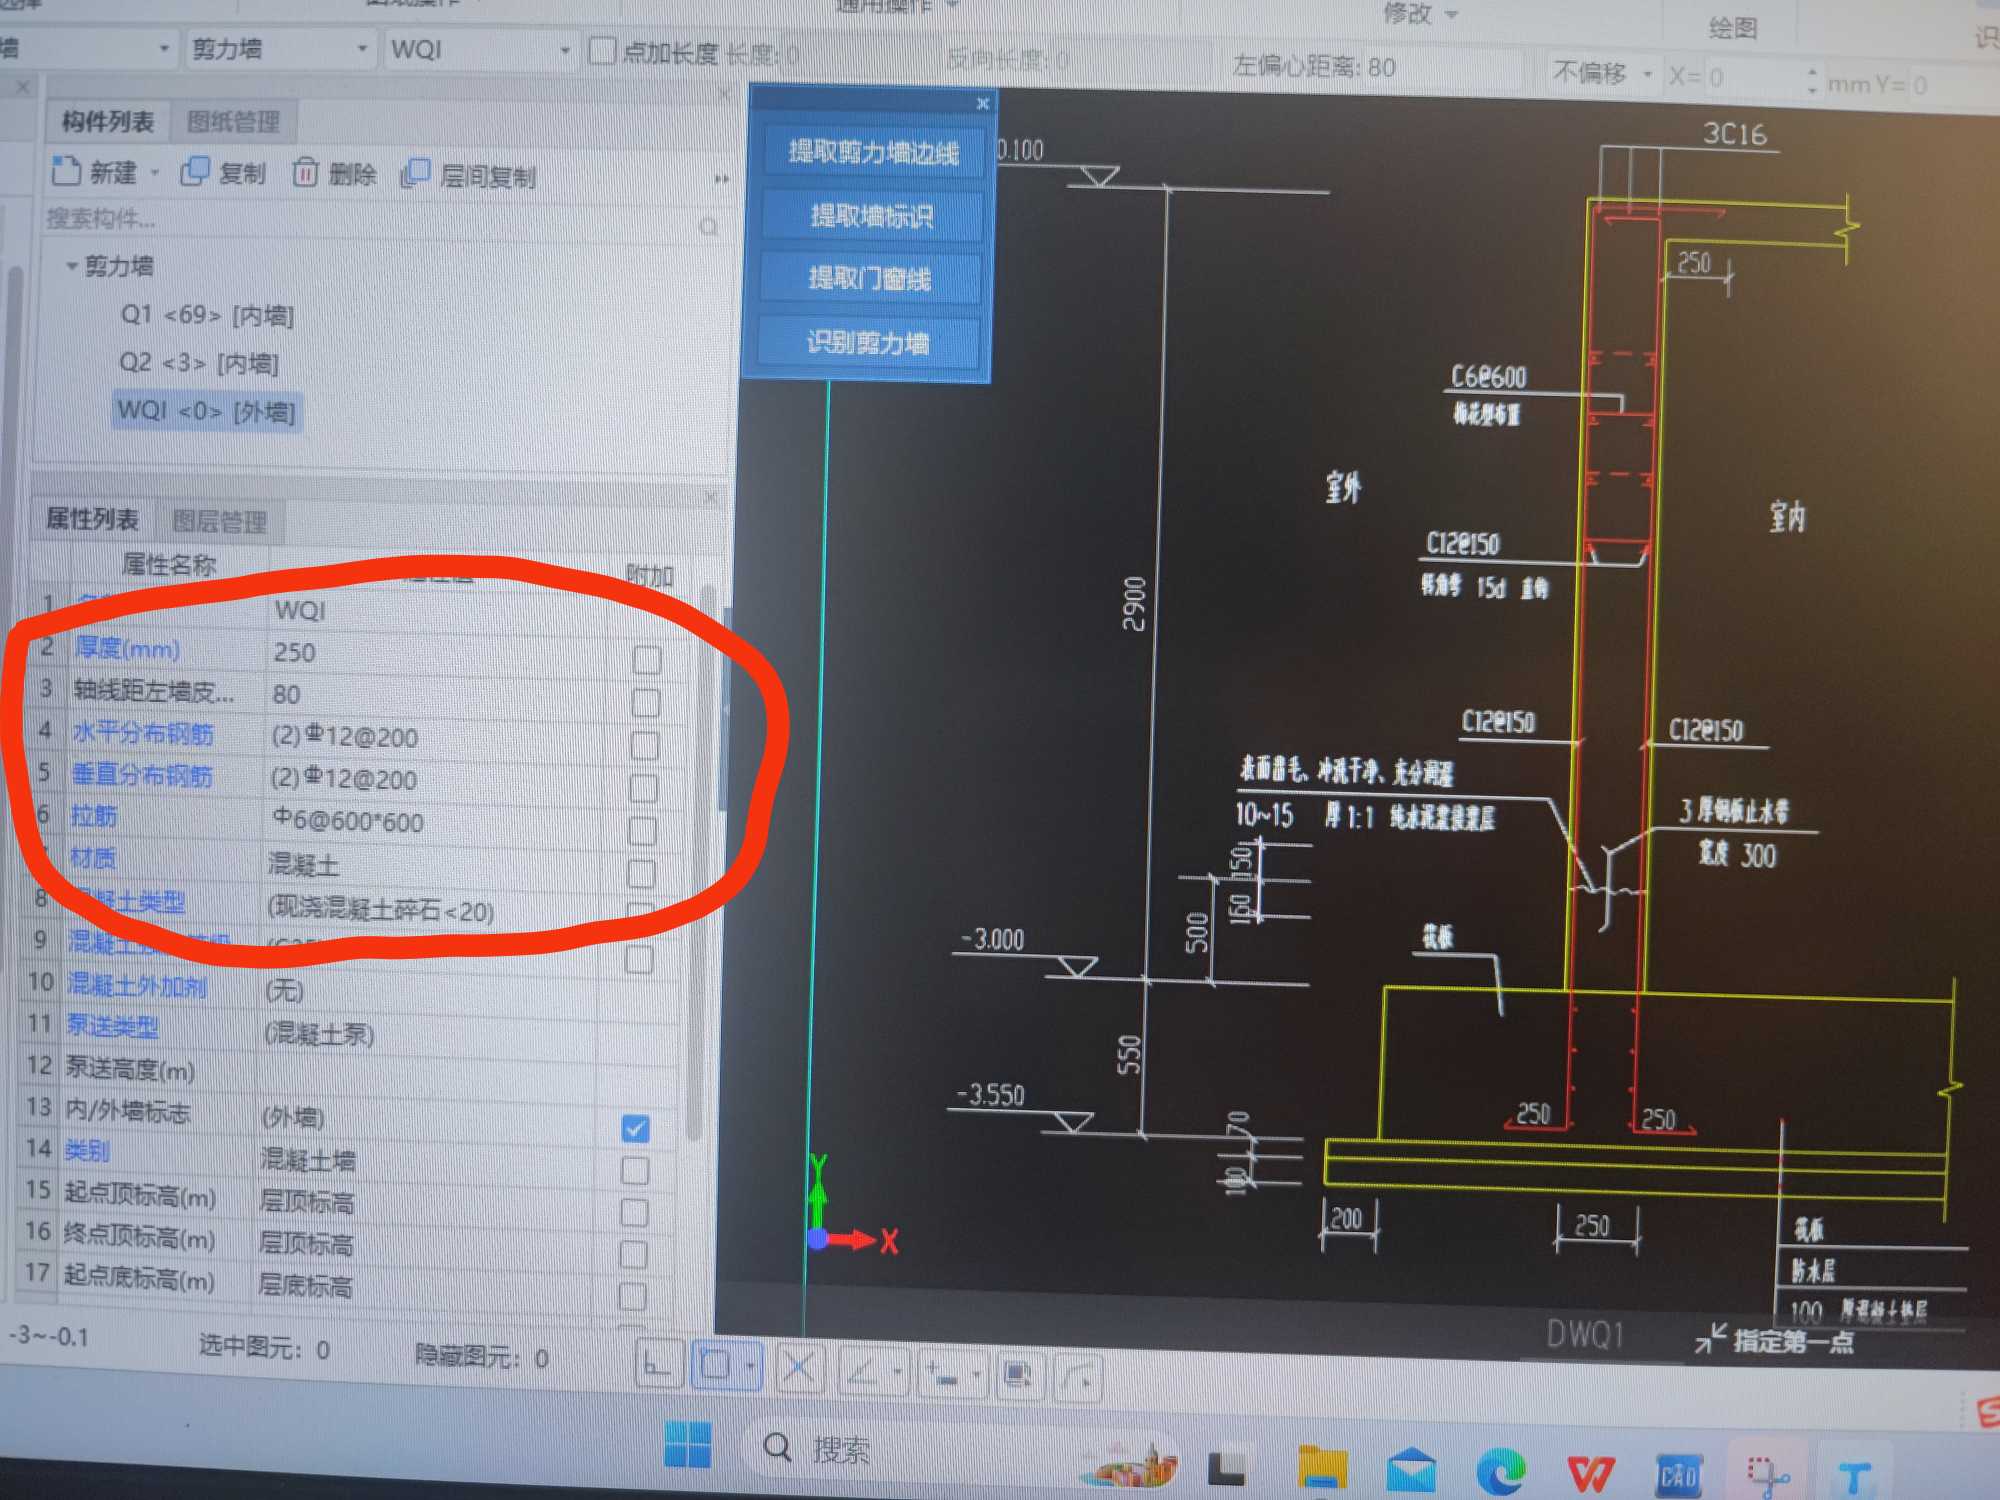The image size is (2000, 1500).
Task: Toggle orthogonal mode icon in status bar
Action: [658, 1365]
